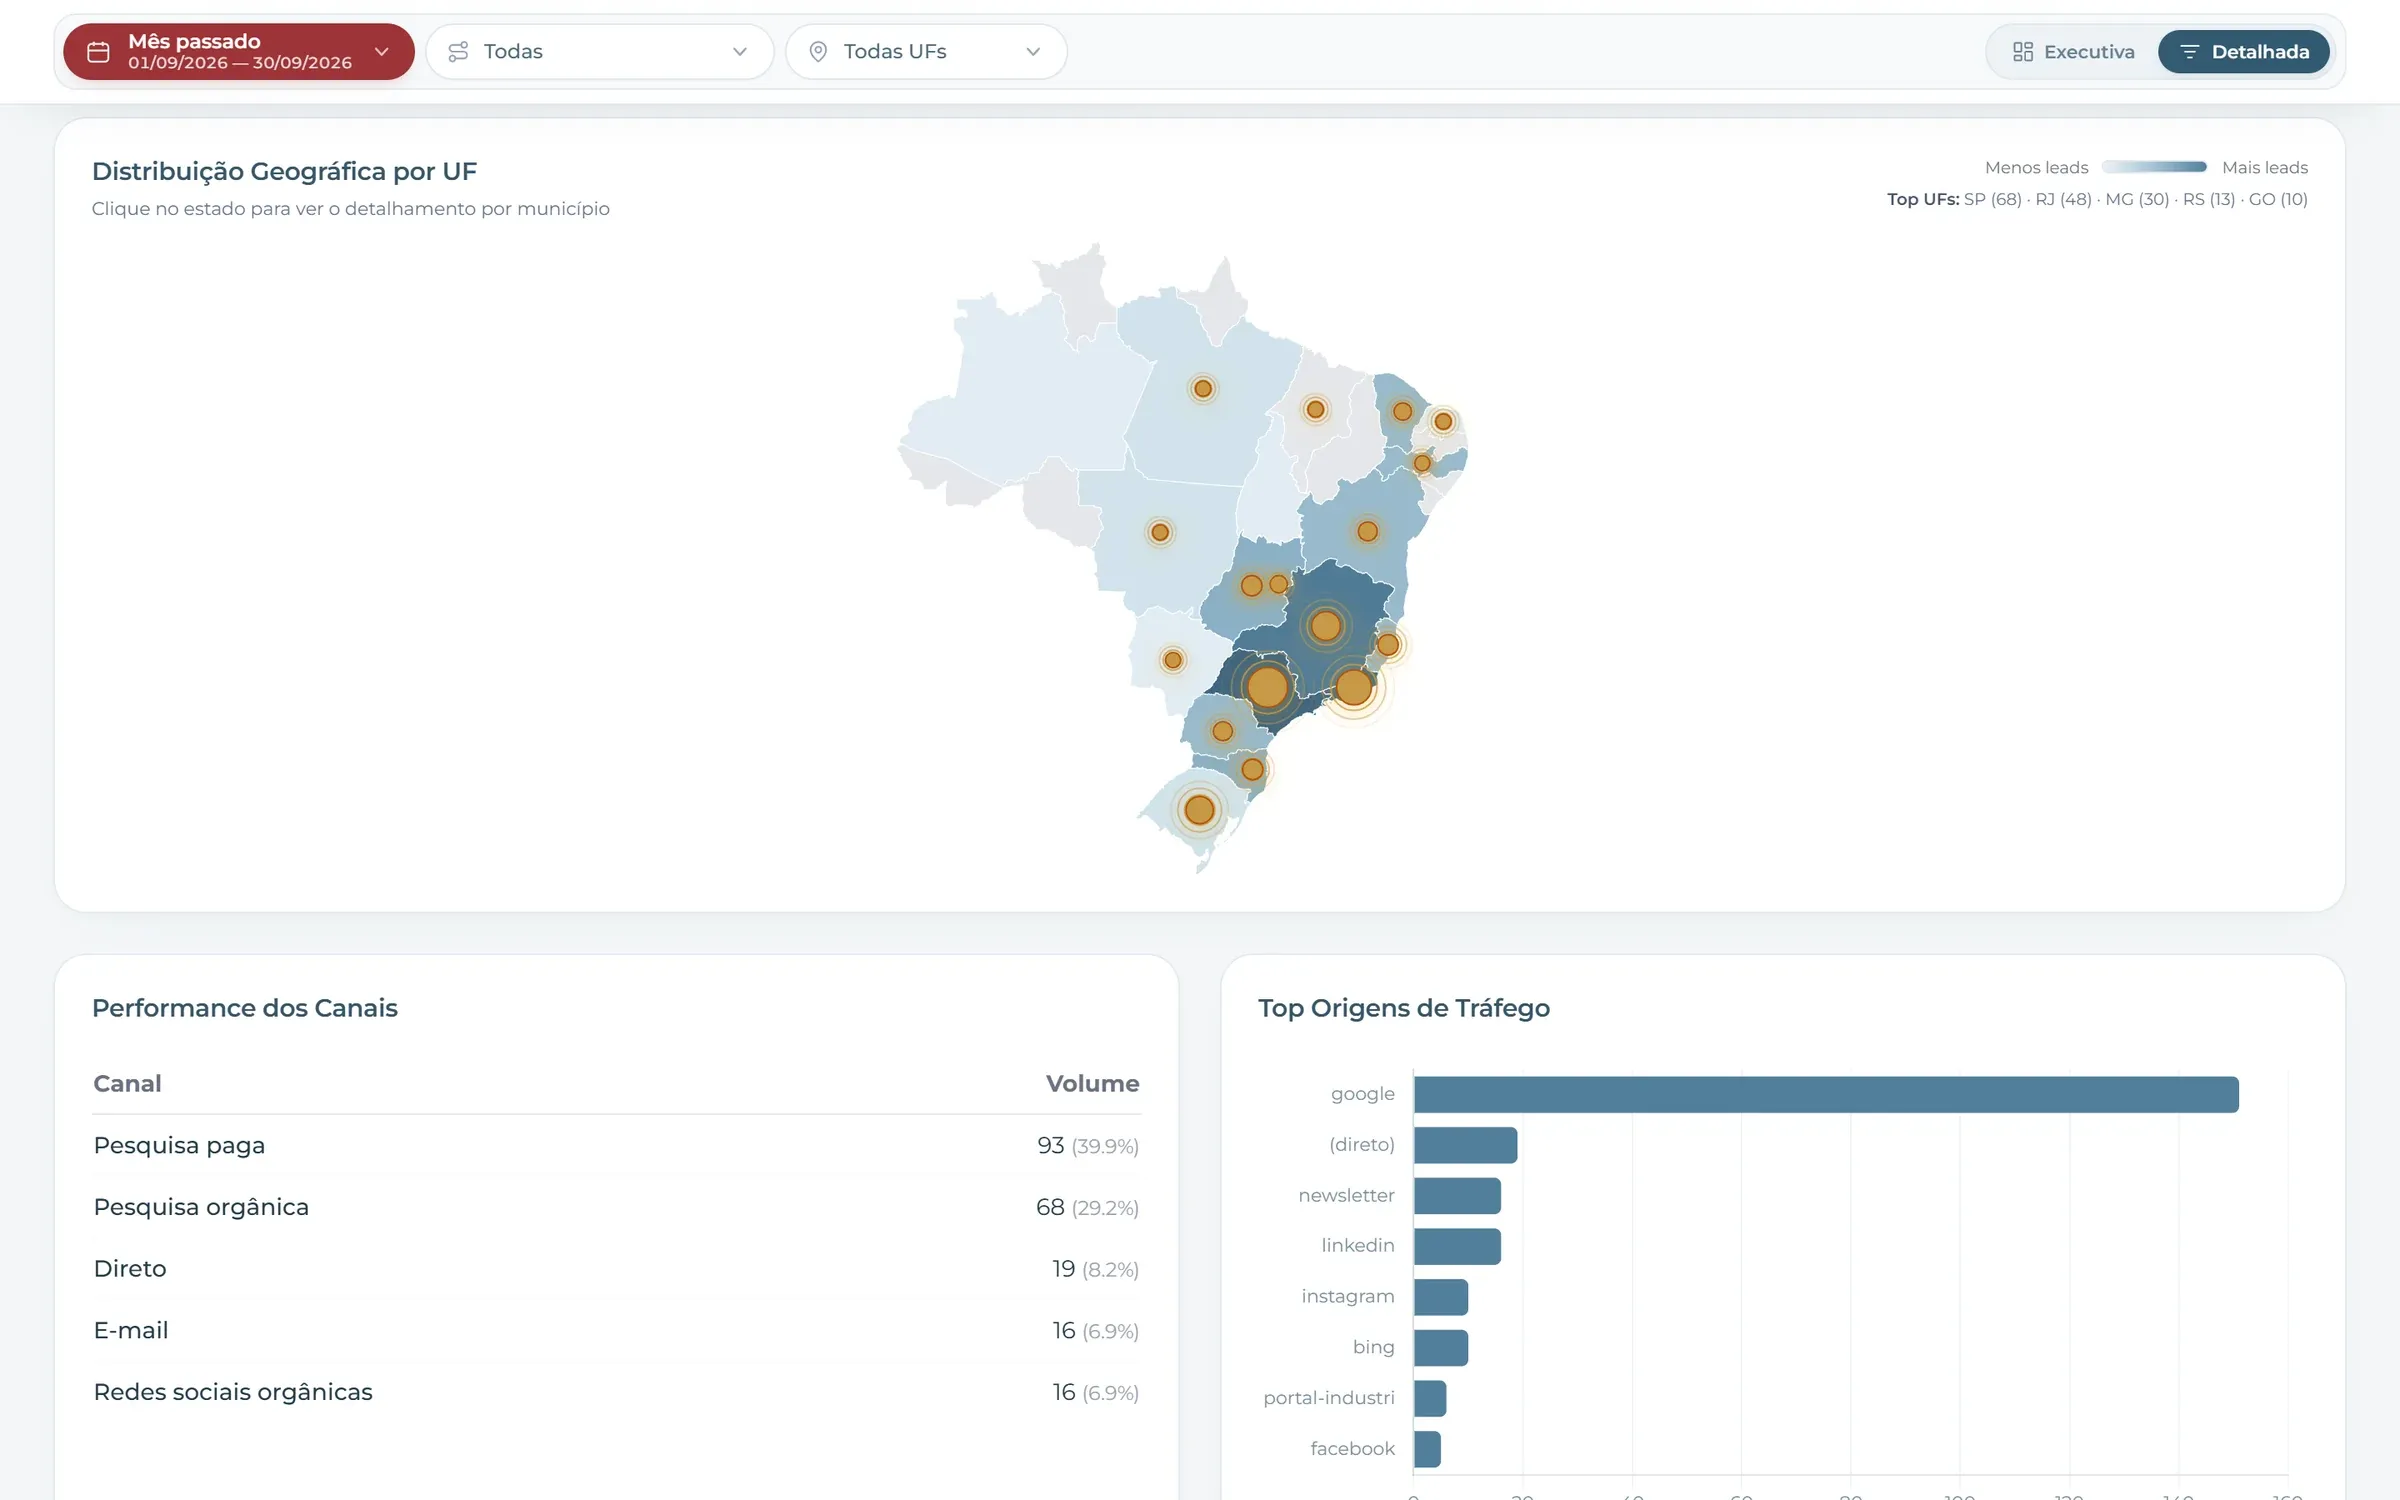Click the calendar icon in date filter
This screenshot has height=1500, width=2400.
[x=98, y=52]
